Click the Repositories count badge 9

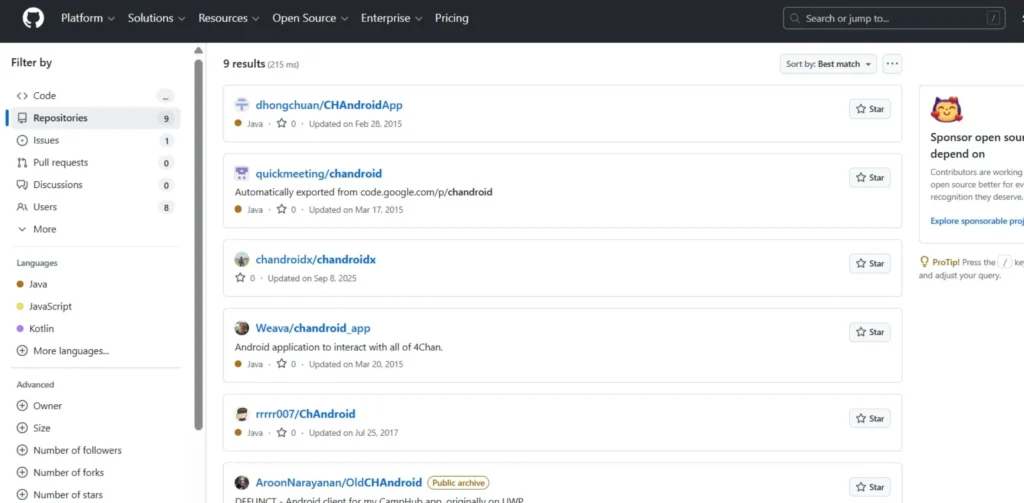(x=166, y=118)
